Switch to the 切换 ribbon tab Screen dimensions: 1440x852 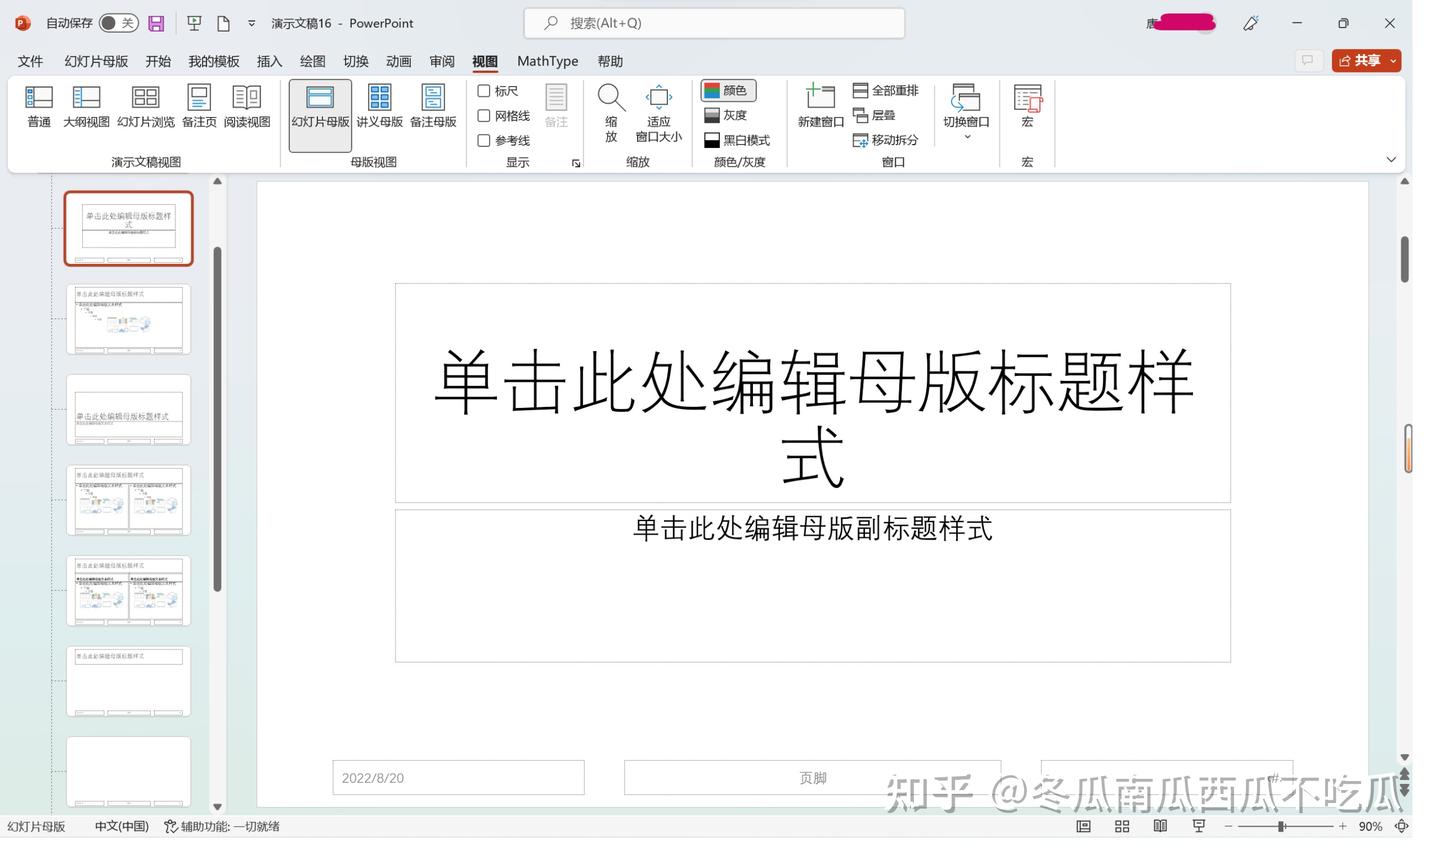pyautogui.click(x=355, y=61)
